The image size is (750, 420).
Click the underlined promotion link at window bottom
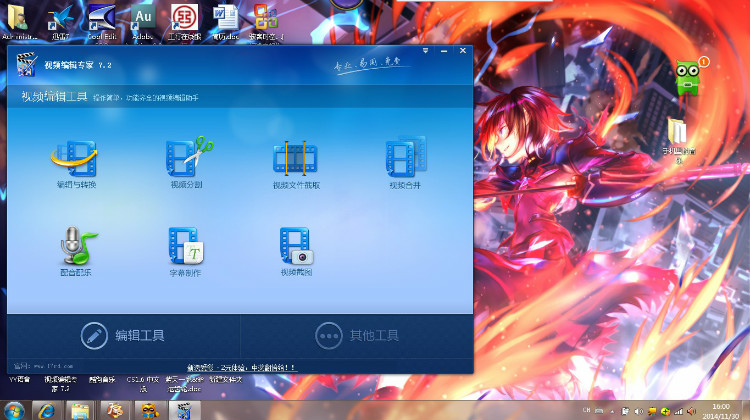click(241, 367)
